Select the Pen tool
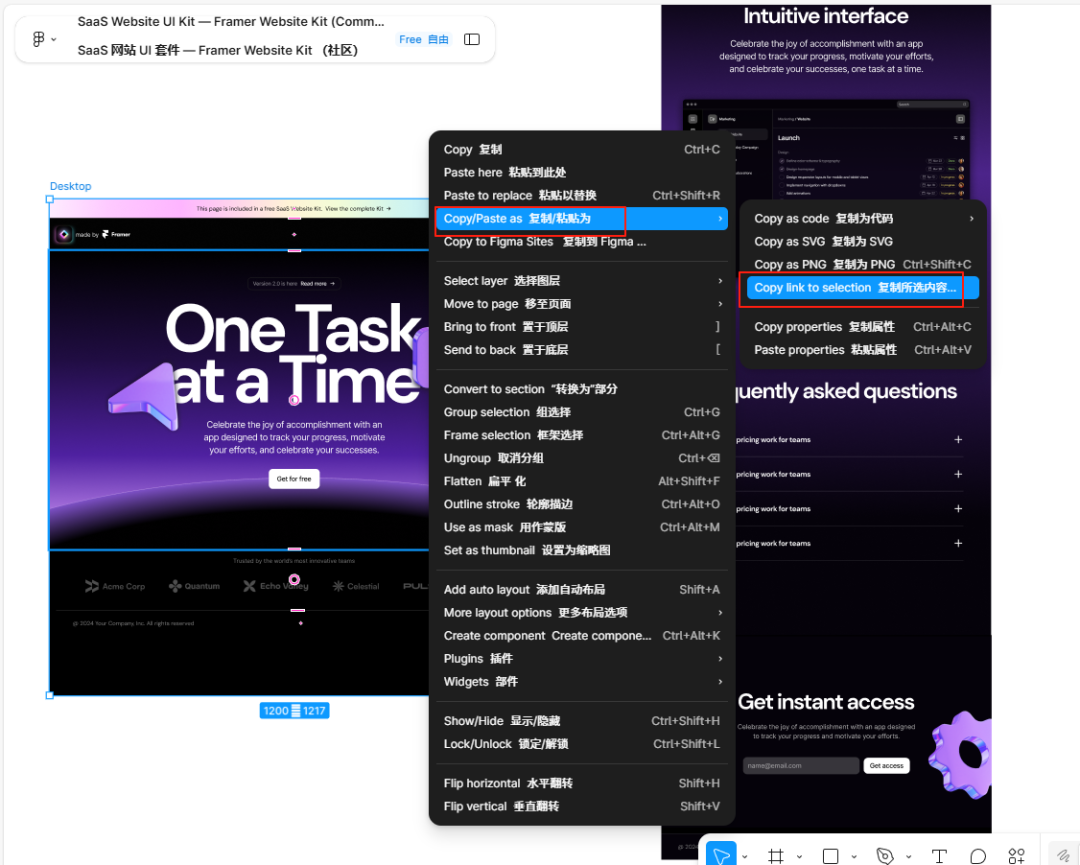This screenshot has width=1080, height=865. 886,855
